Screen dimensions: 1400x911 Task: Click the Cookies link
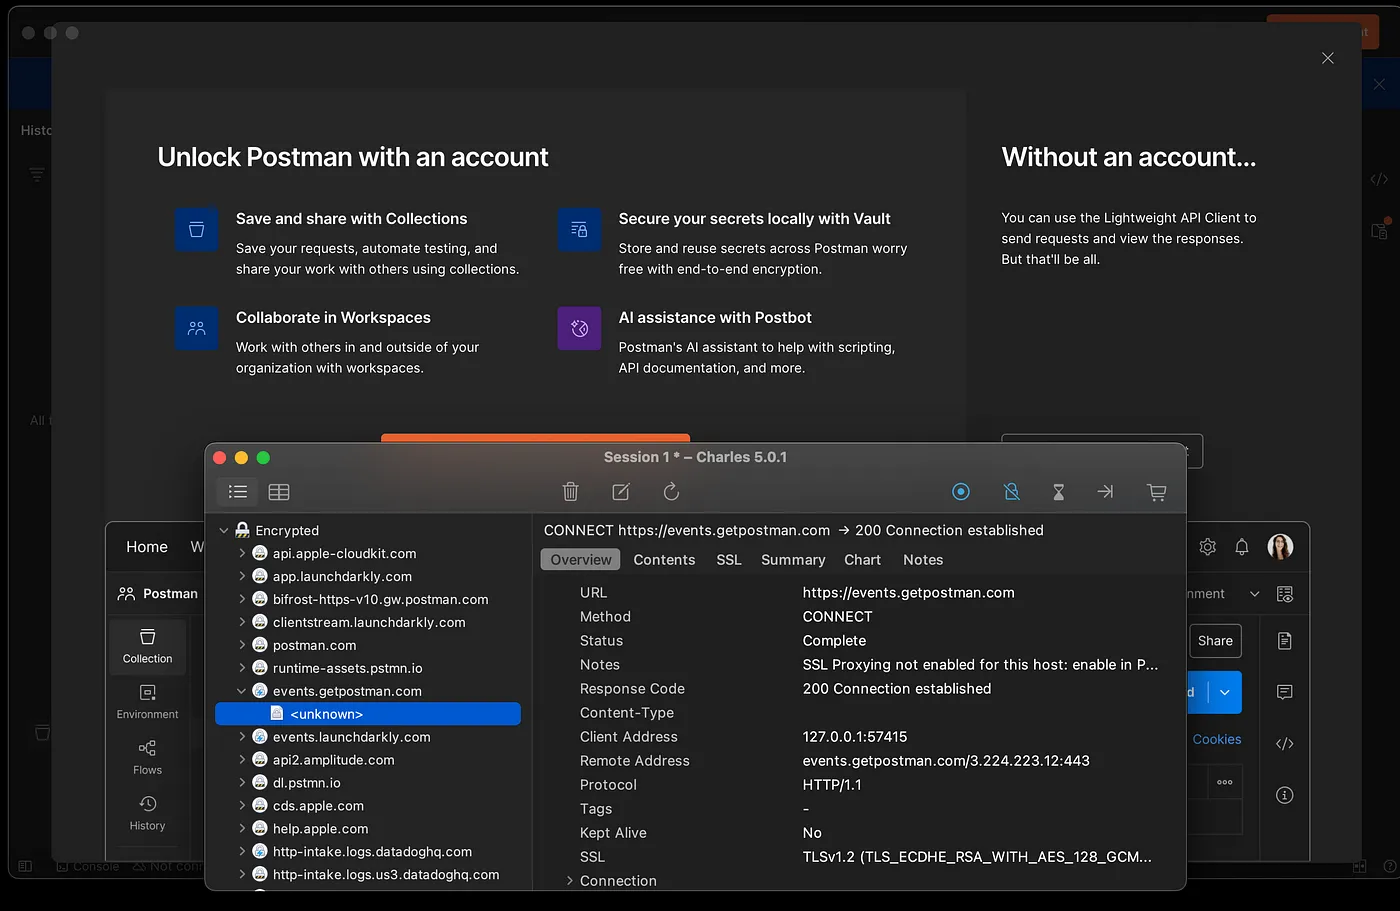(1216, 740)
